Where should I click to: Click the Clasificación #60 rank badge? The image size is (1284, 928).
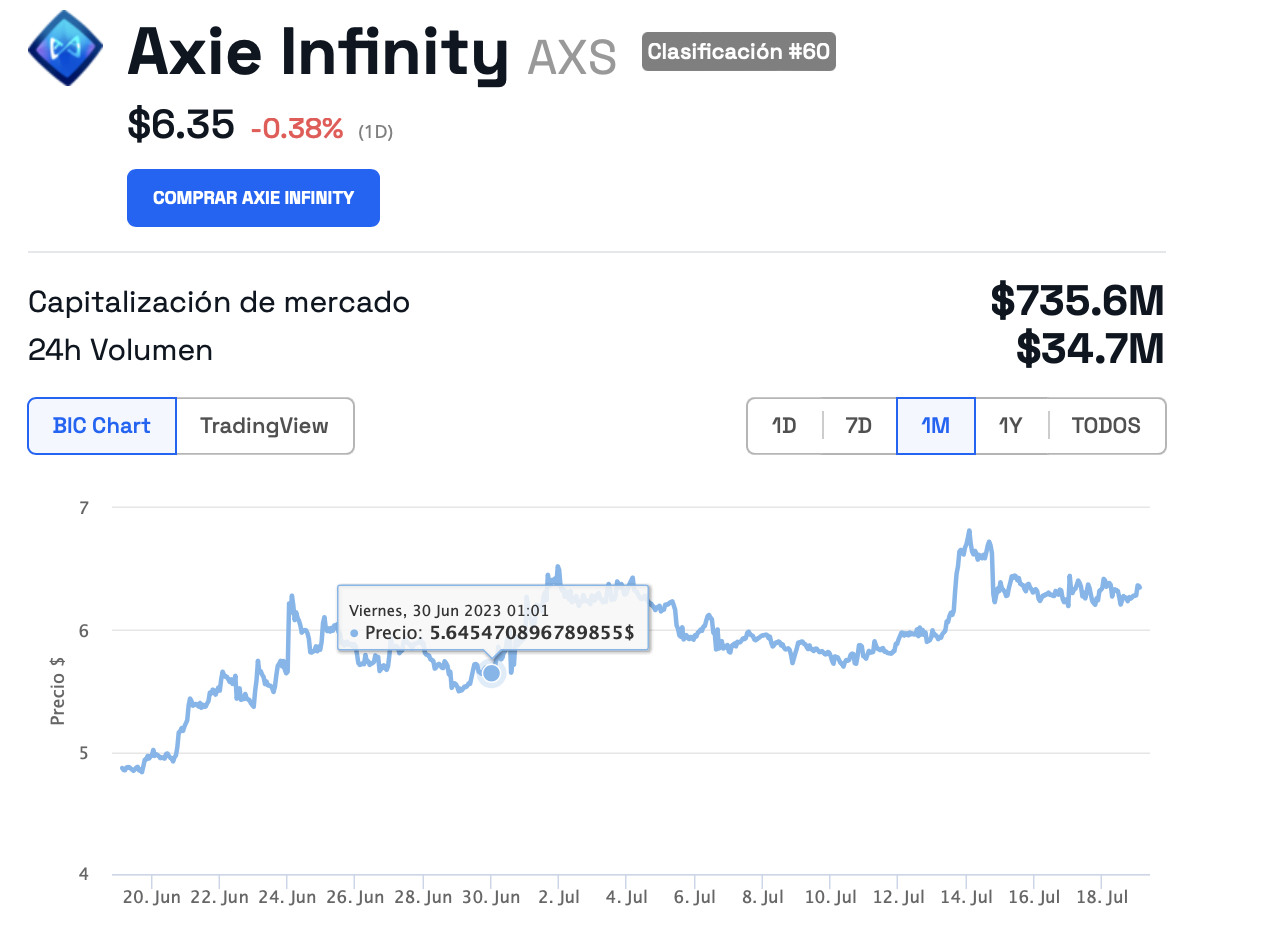coord(738,52)
